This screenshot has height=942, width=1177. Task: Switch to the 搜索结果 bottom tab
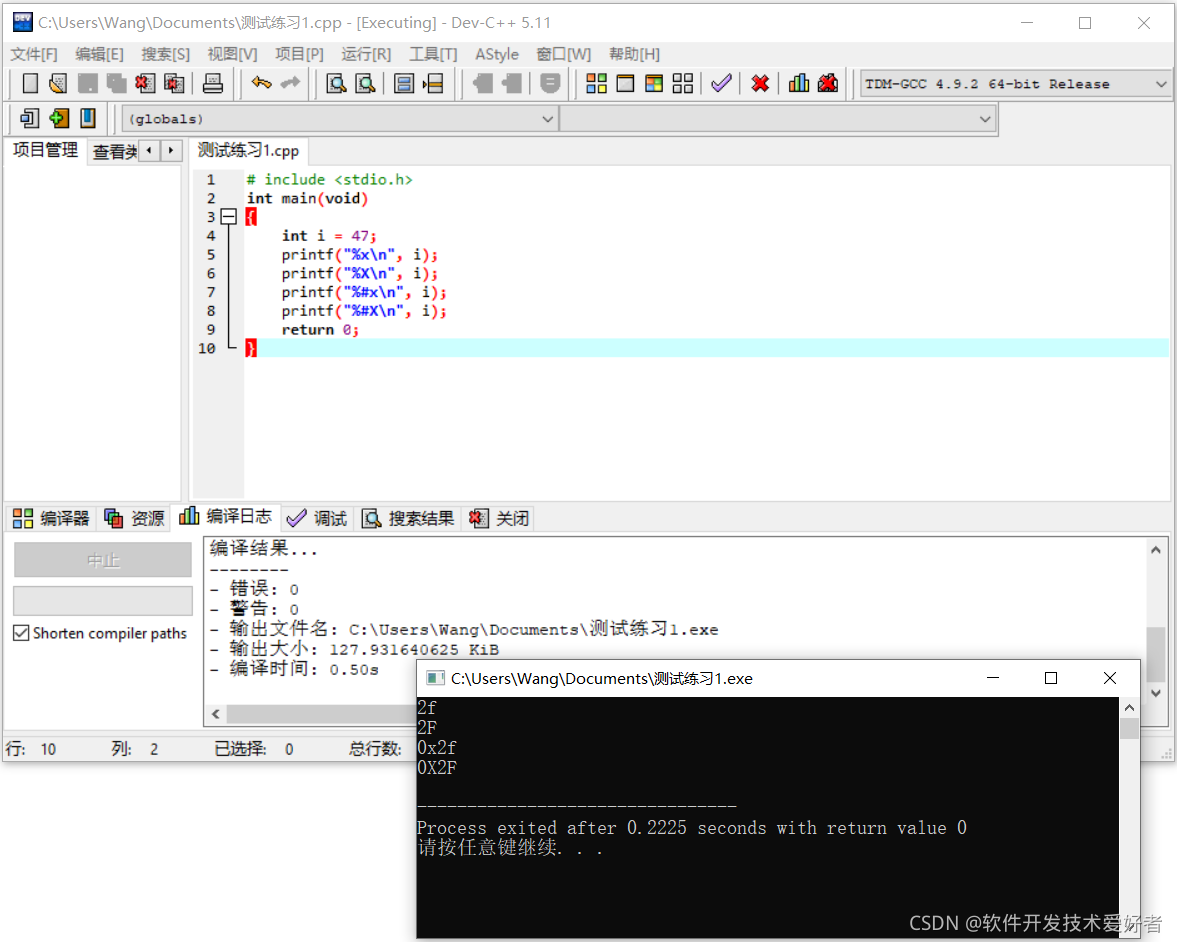[408, 518]
